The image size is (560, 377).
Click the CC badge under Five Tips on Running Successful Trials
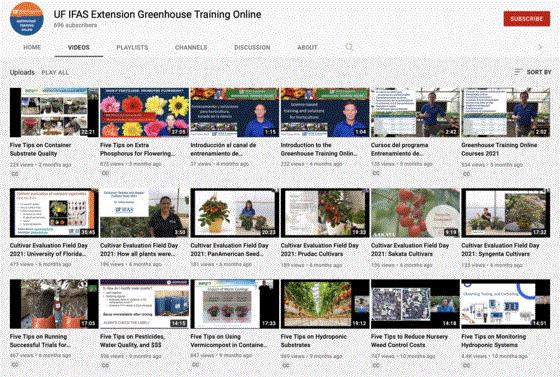[x=15, y=365]
